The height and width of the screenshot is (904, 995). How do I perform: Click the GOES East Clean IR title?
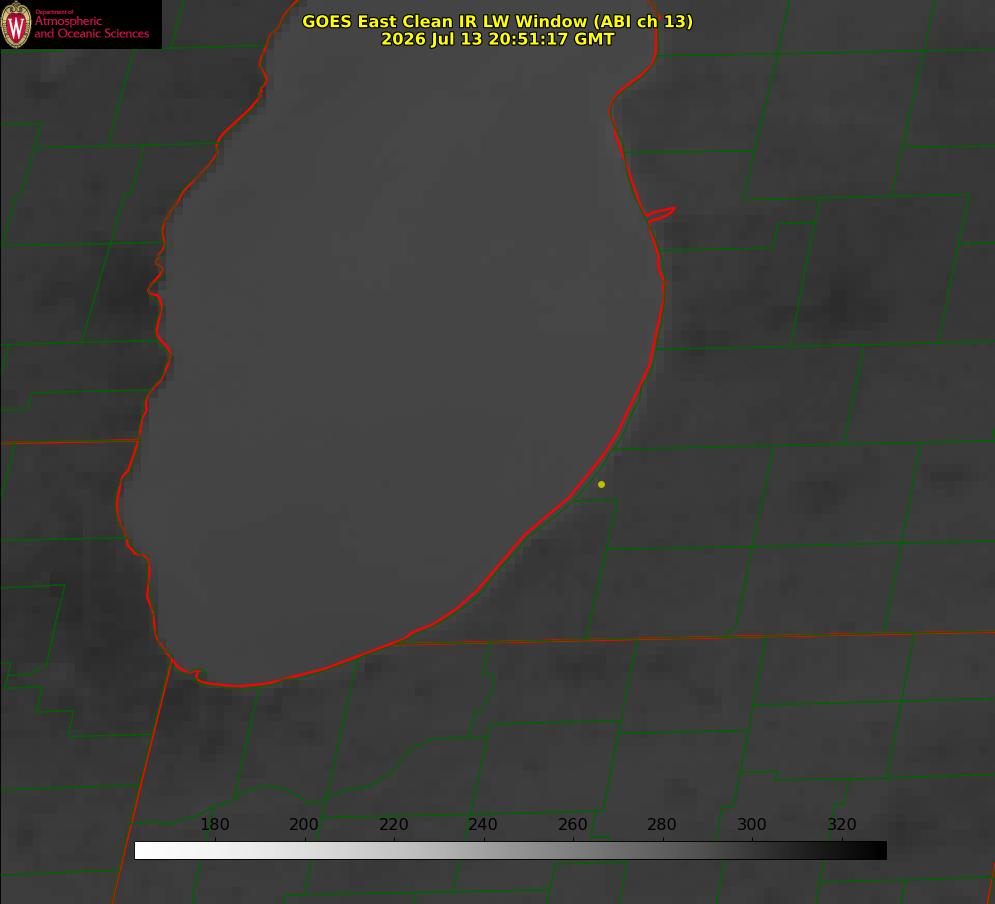497,22
